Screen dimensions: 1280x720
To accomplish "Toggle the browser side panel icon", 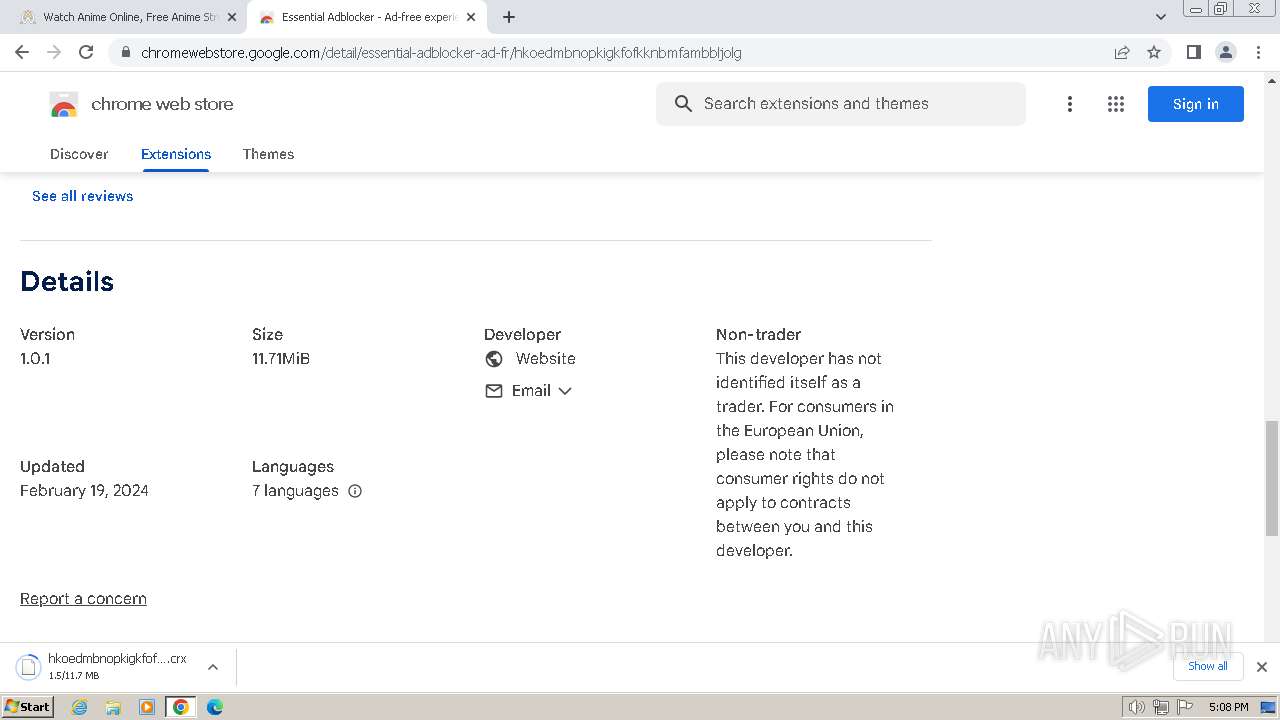I will coord(1193,52).
